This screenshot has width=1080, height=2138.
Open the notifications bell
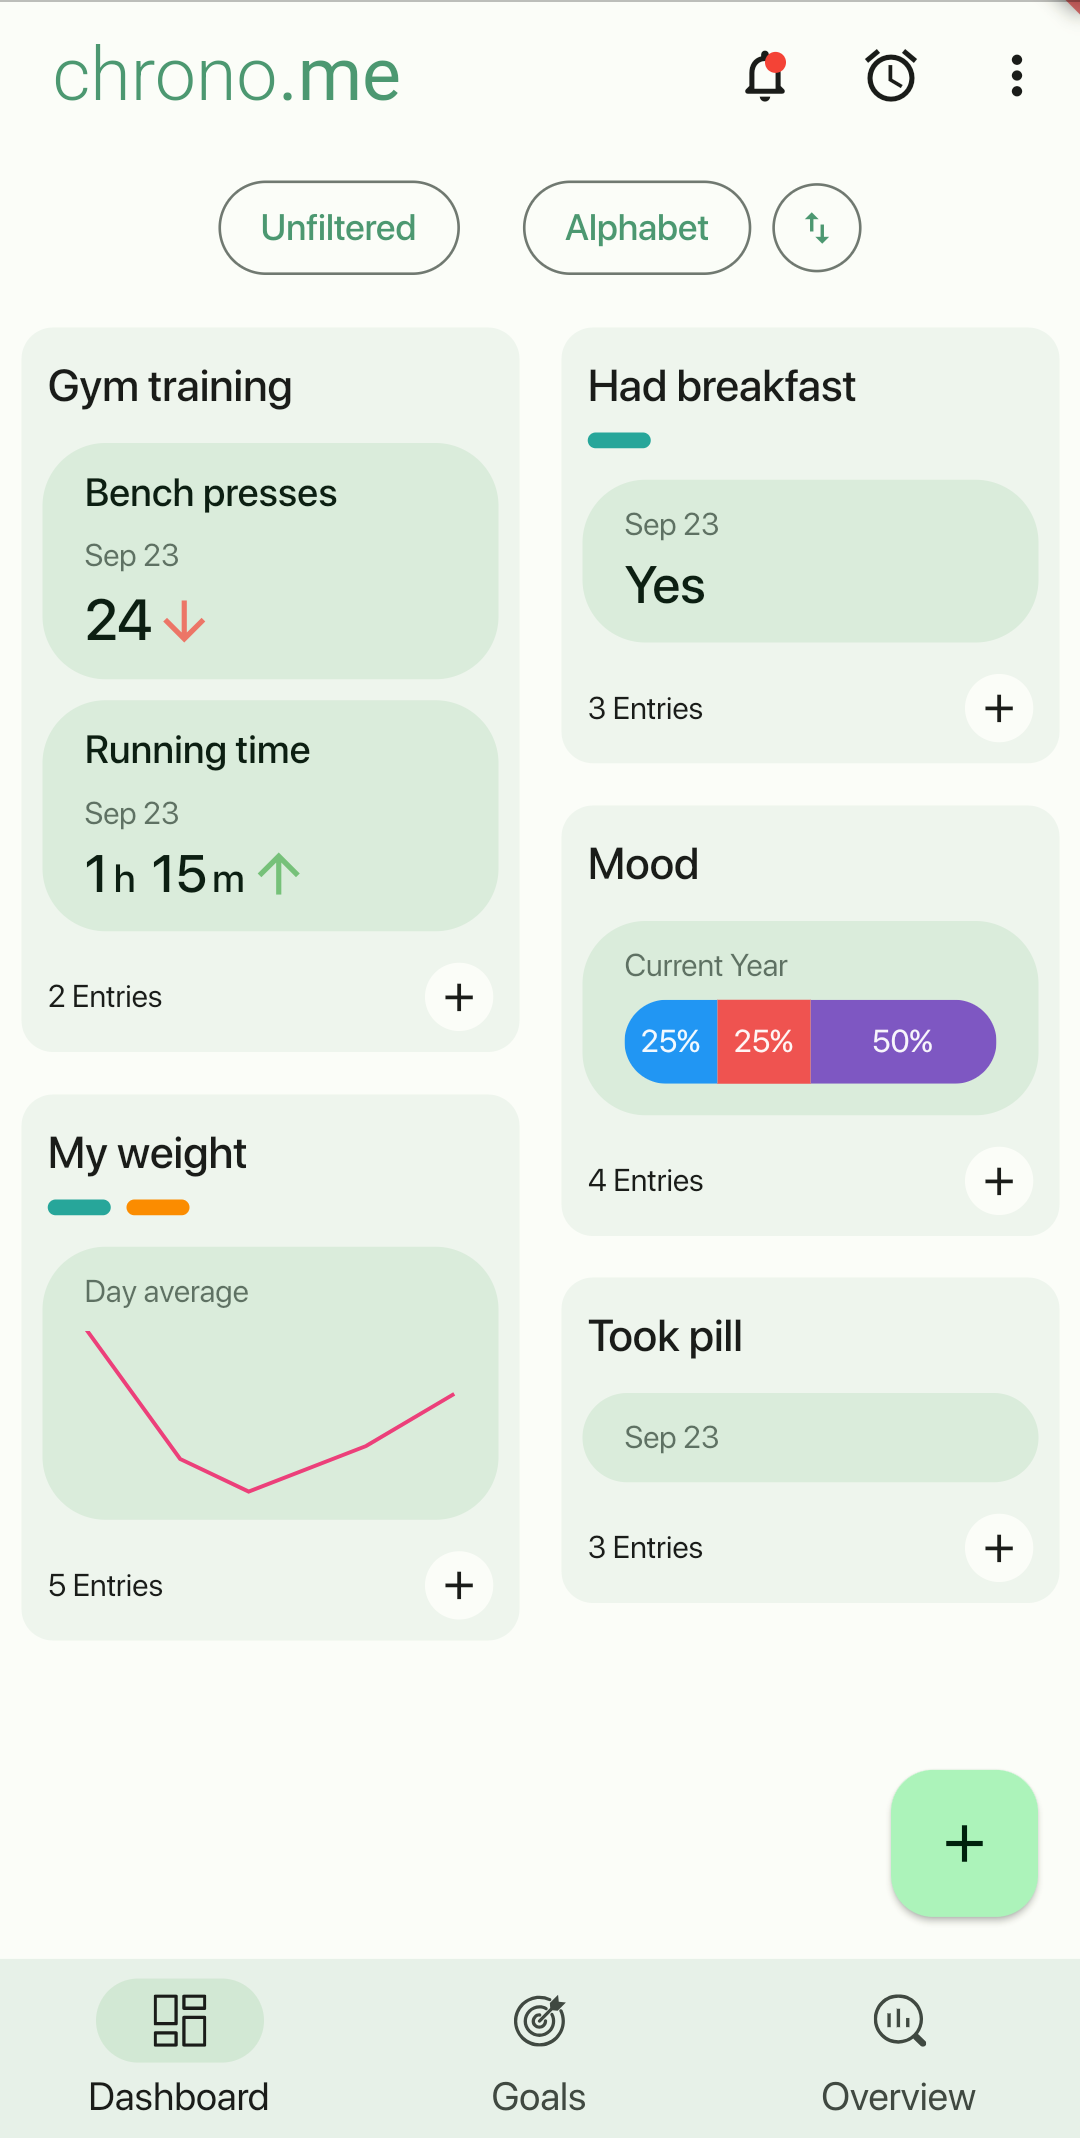pyautogui.click(x=766, y=76)
